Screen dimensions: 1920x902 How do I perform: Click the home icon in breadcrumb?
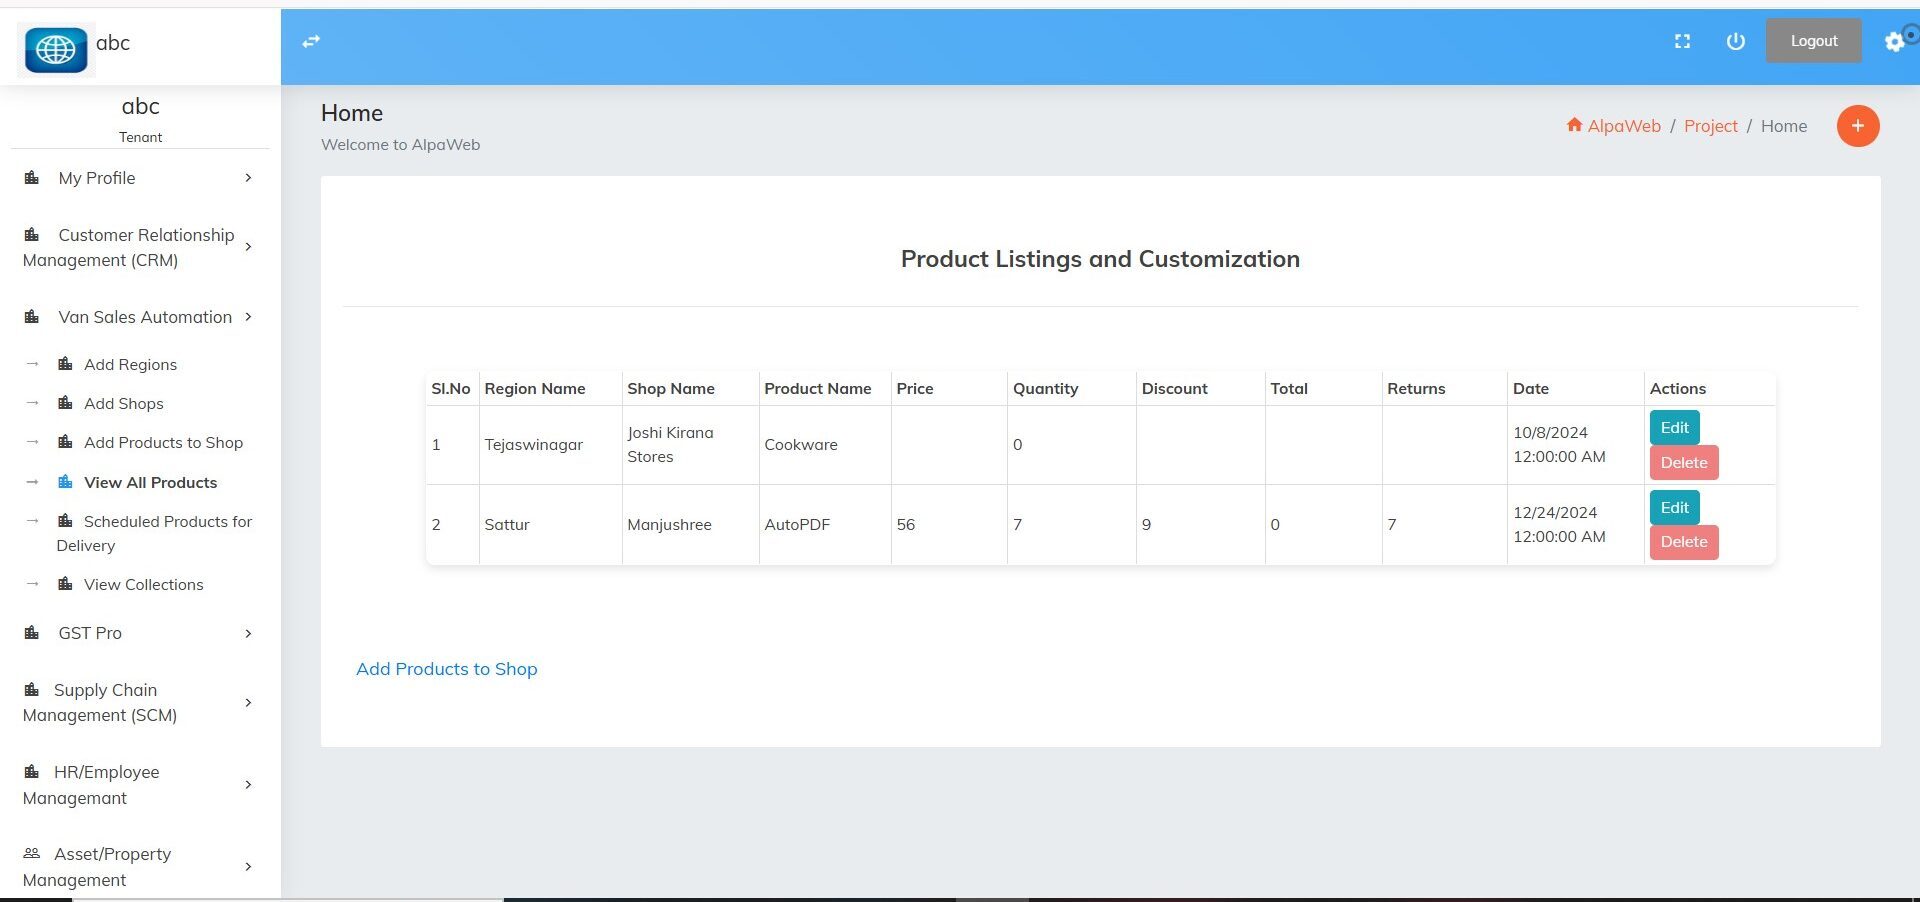click(1574, 125)
